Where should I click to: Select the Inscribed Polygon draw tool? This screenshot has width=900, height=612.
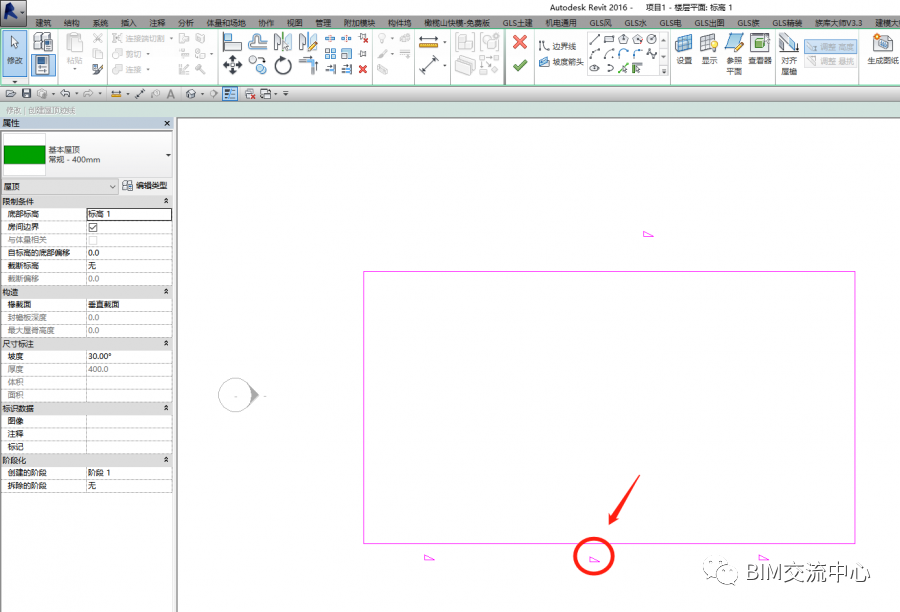pyautogui.click(x=623, y=40)
